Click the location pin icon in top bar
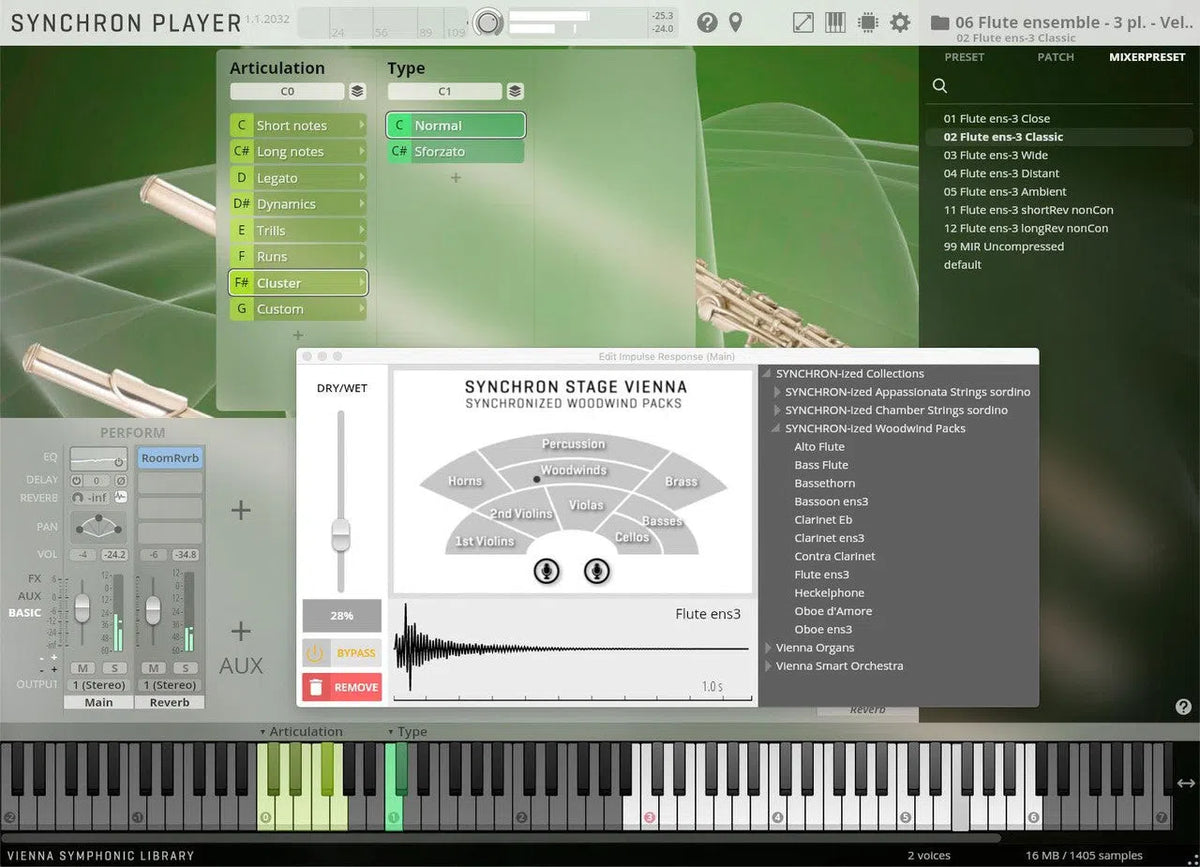Viewport: 1200px width, 867px height. tap(735, 22)
